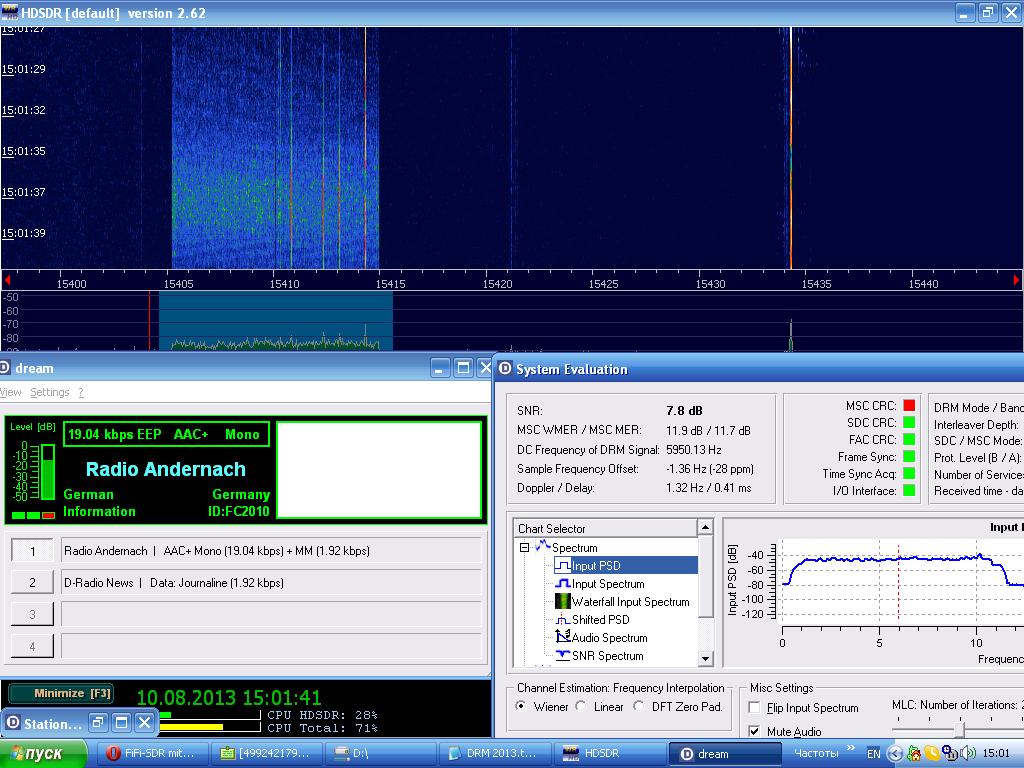
Task: Maximize the Station window
Action: click(121, 722)
